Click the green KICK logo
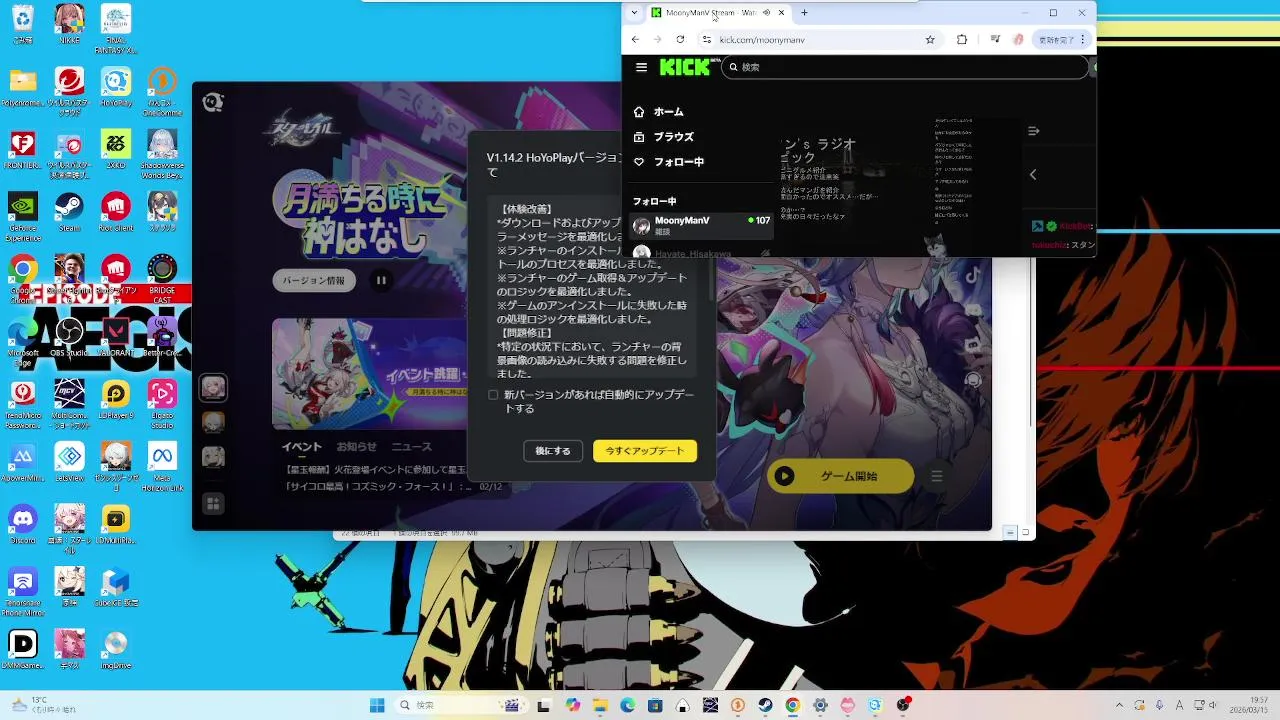Screen dimensions: 1280x720 point(687,67)
